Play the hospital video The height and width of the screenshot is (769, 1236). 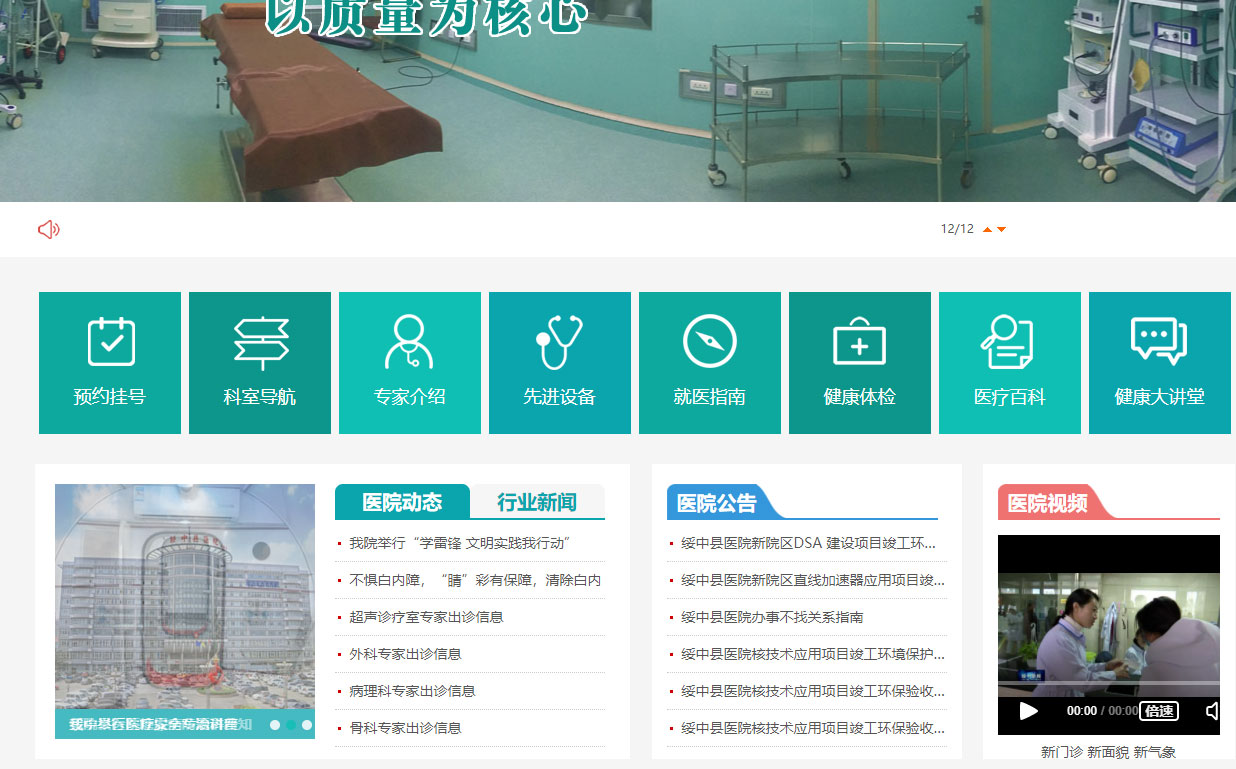(x=1029, y=711)
